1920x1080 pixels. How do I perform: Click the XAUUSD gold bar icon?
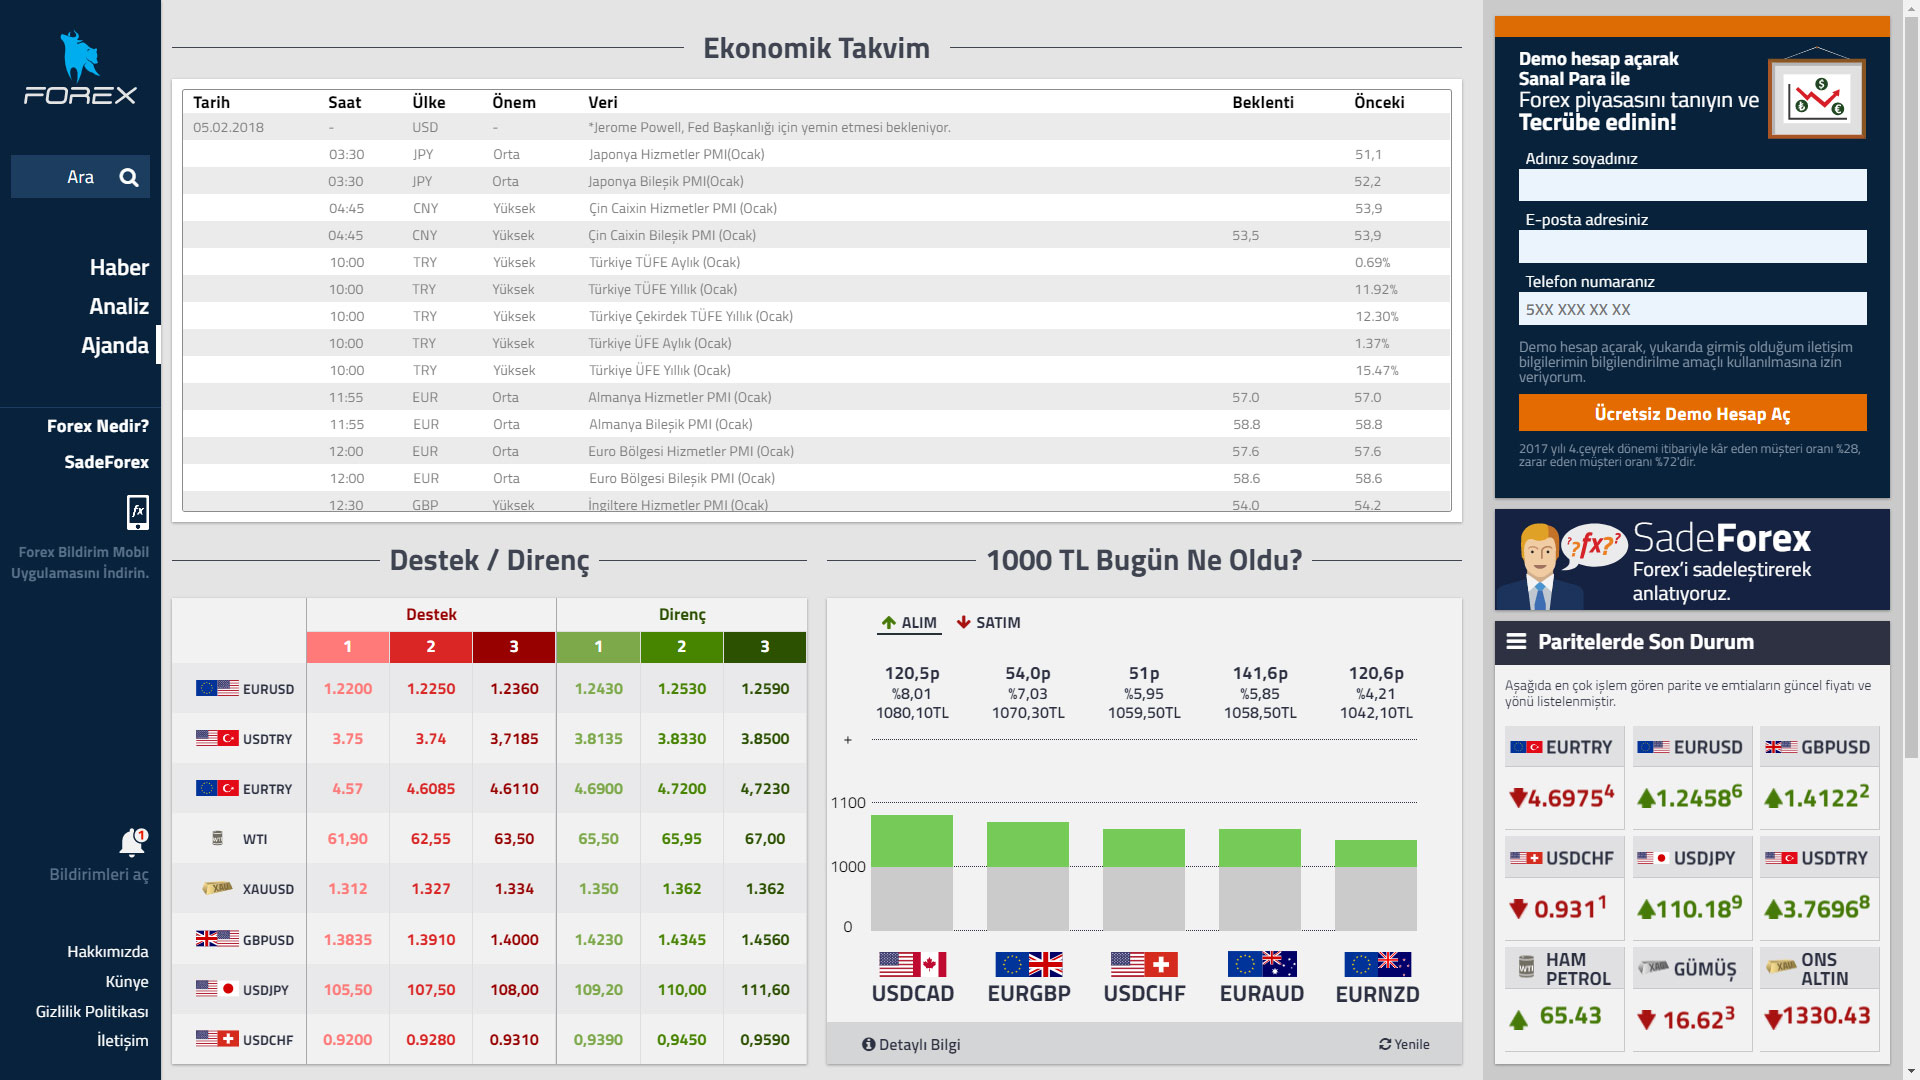[x=217, y=888]
